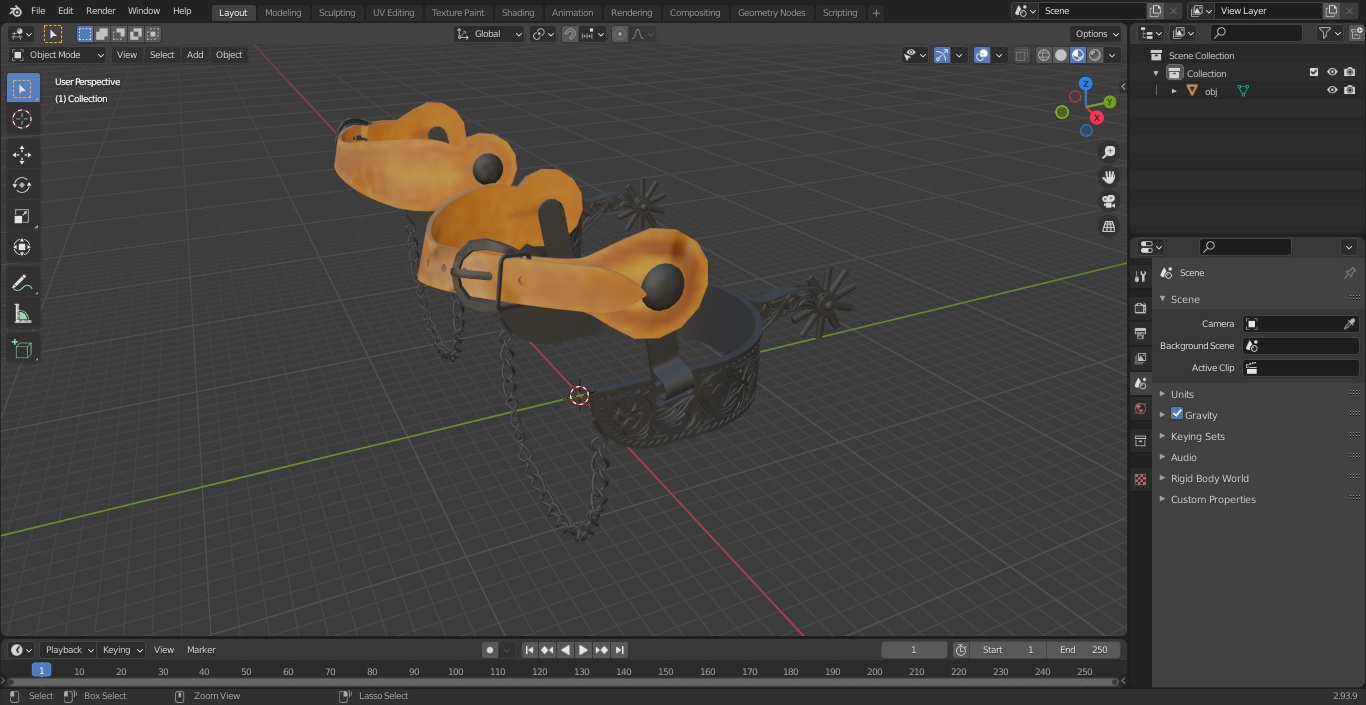Viewport: 1366px width, 705px height.
Task: Open the Render properties tab
Action: pyautogui.click(x=1140, y=308)
